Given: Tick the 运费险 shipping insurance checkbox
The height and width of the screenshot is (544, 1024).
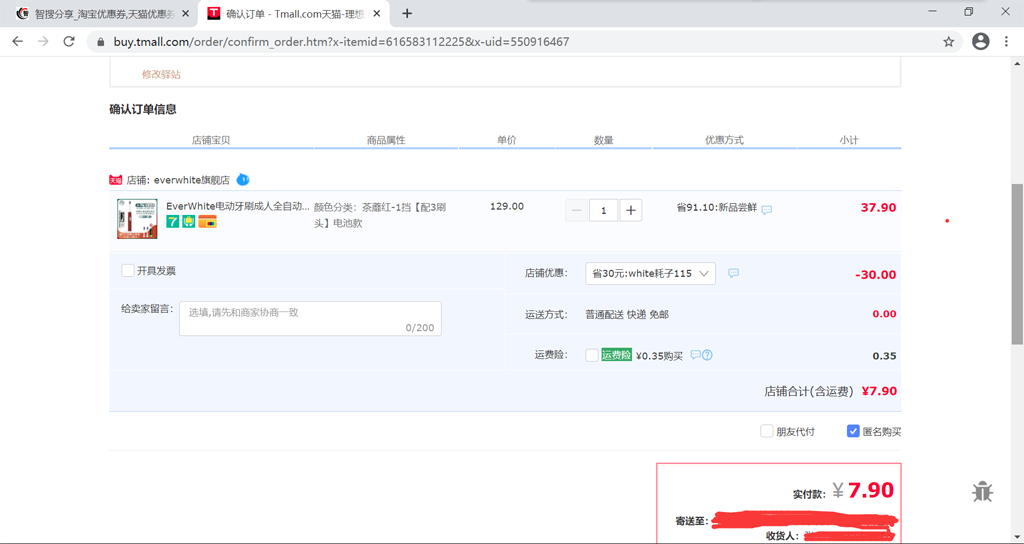Looking at the screenshot, I should click(x=592, y=355).
